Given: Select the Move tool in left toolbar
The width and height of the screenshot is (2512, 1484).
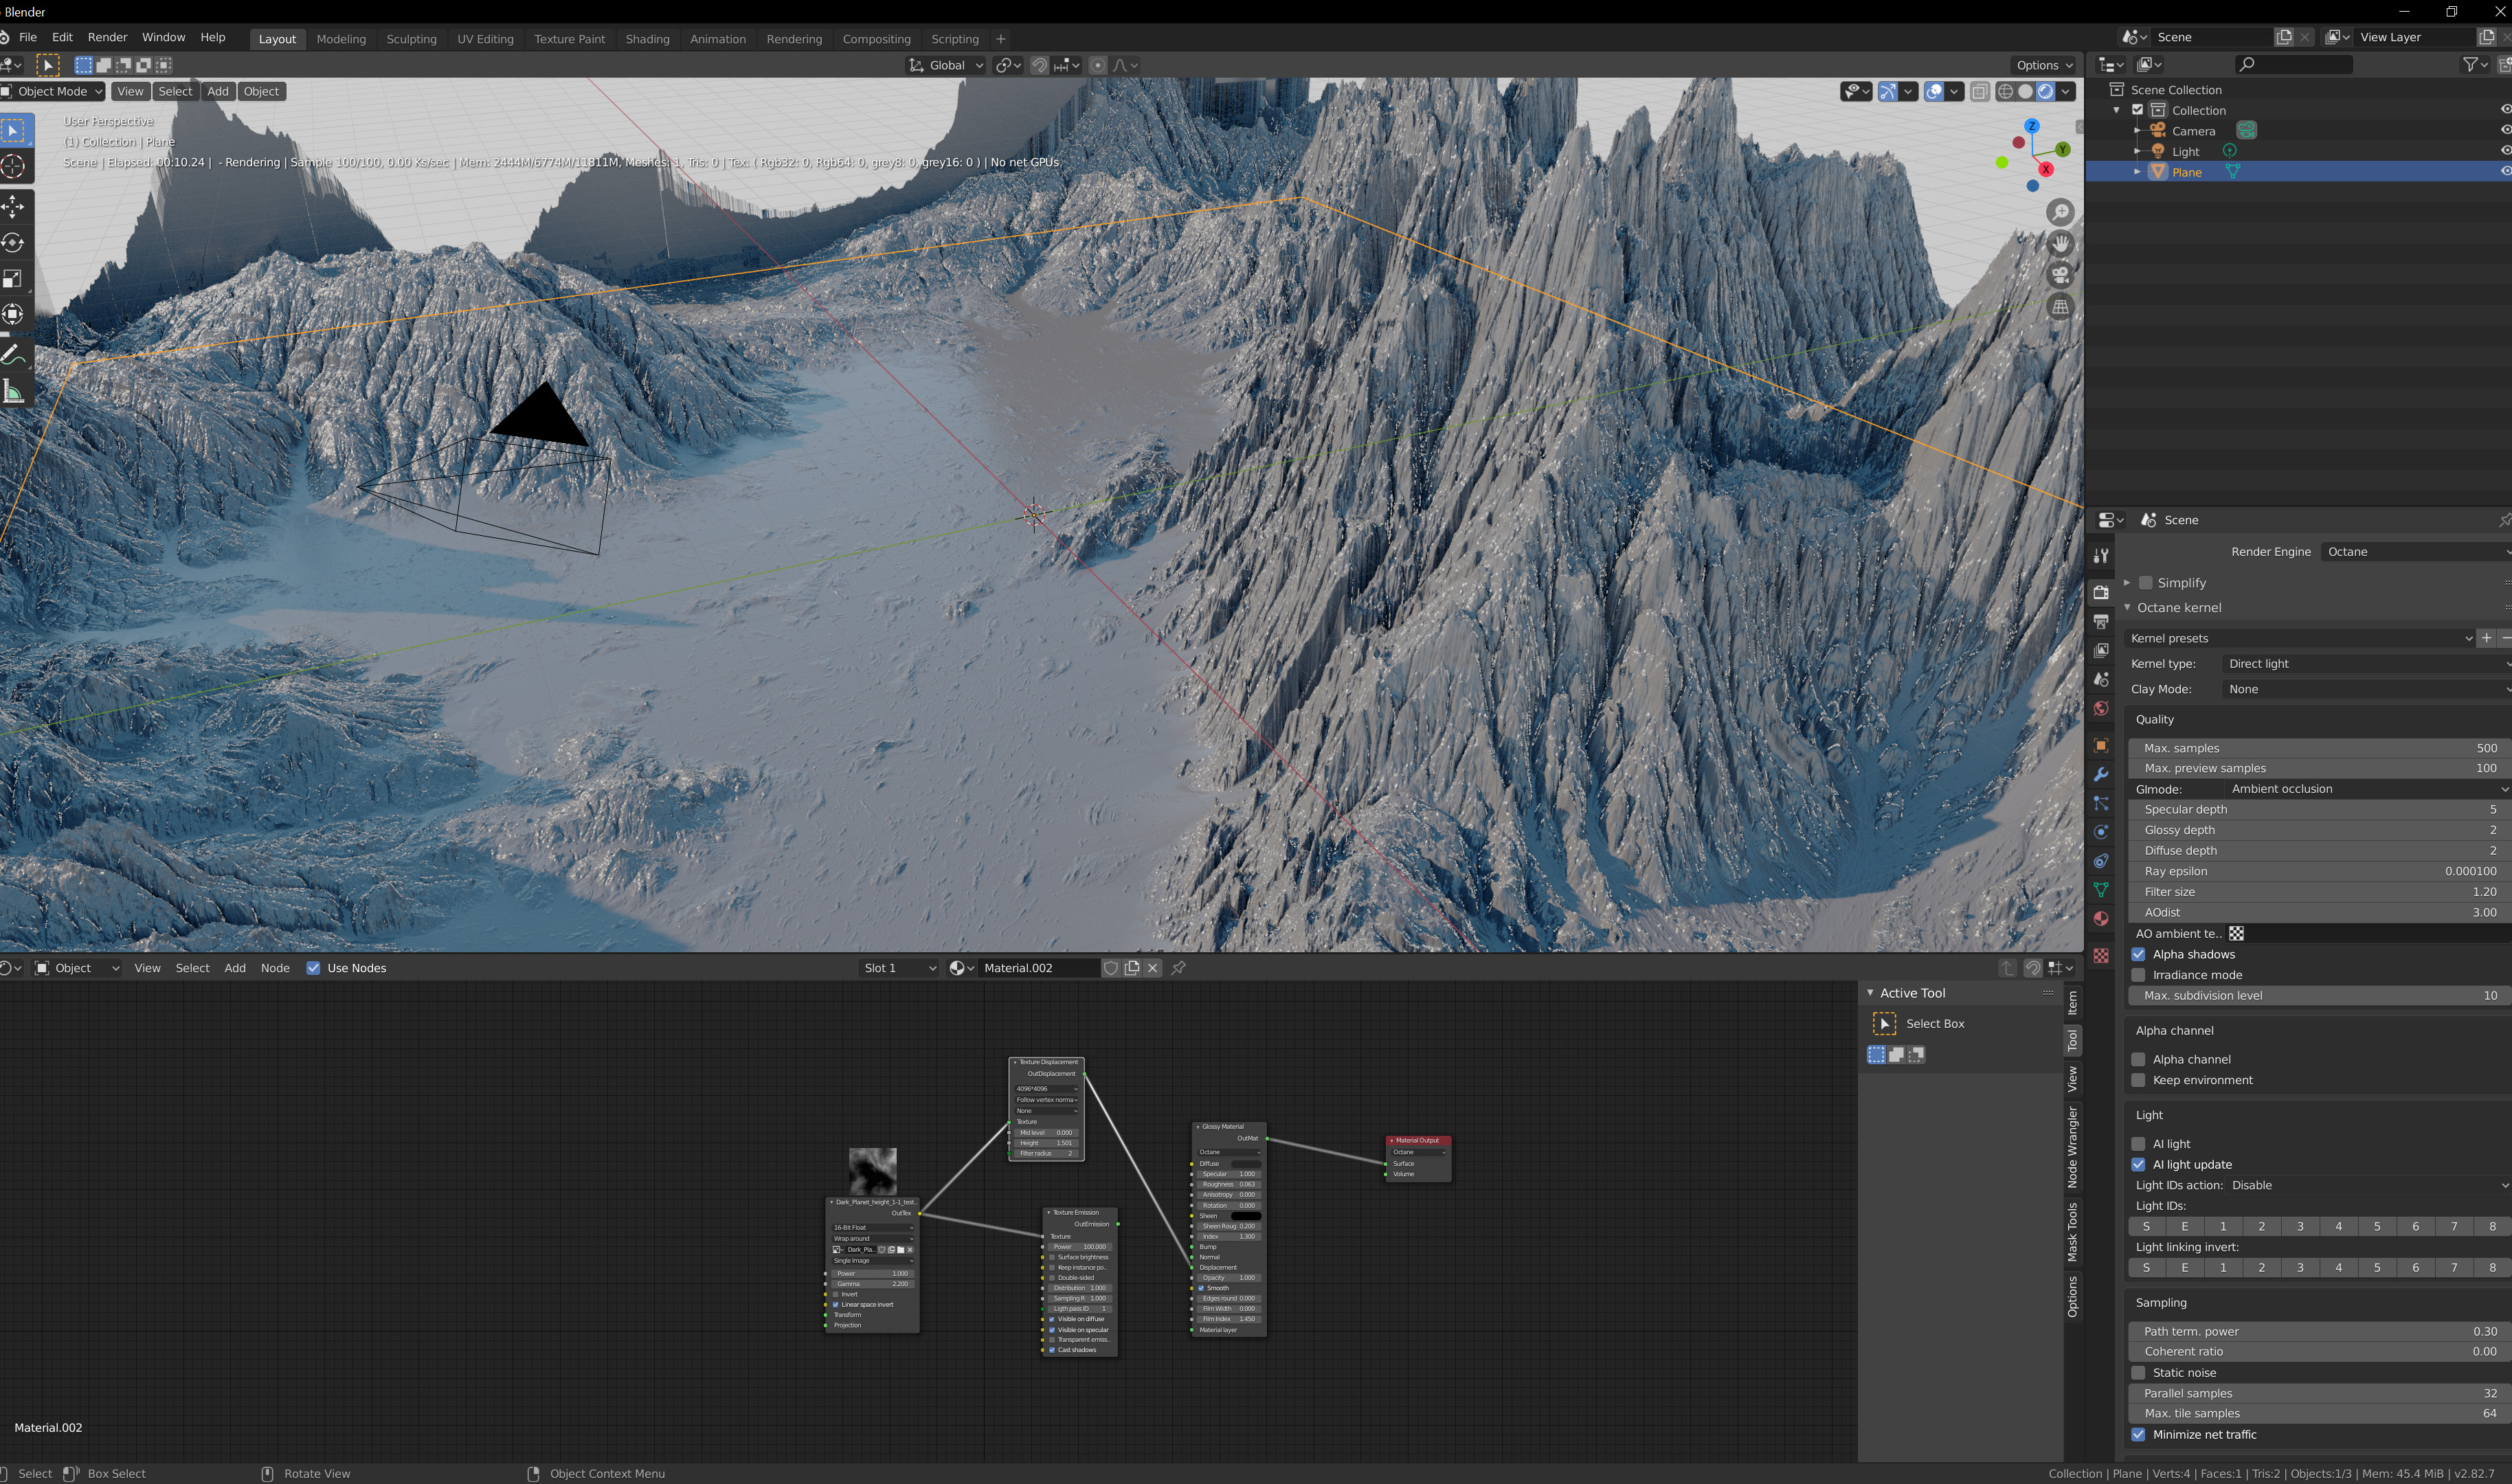Looking at the screenshot, I should [x=13, y=207].
